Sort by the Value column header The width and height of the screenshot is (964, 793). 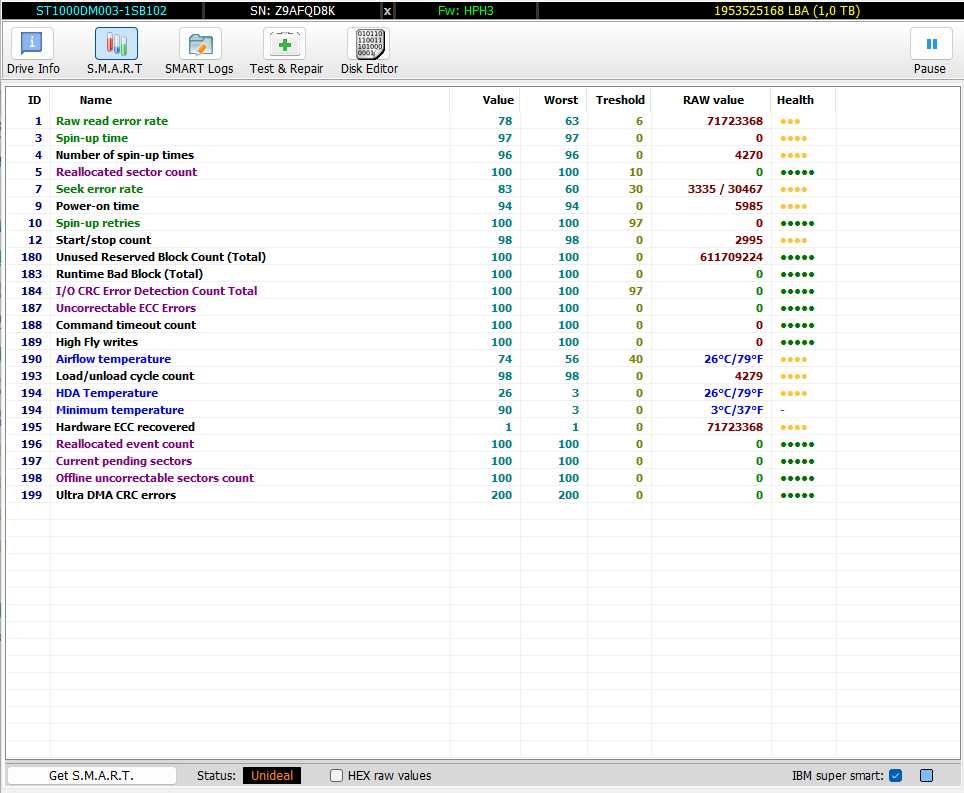coord(498,100)
